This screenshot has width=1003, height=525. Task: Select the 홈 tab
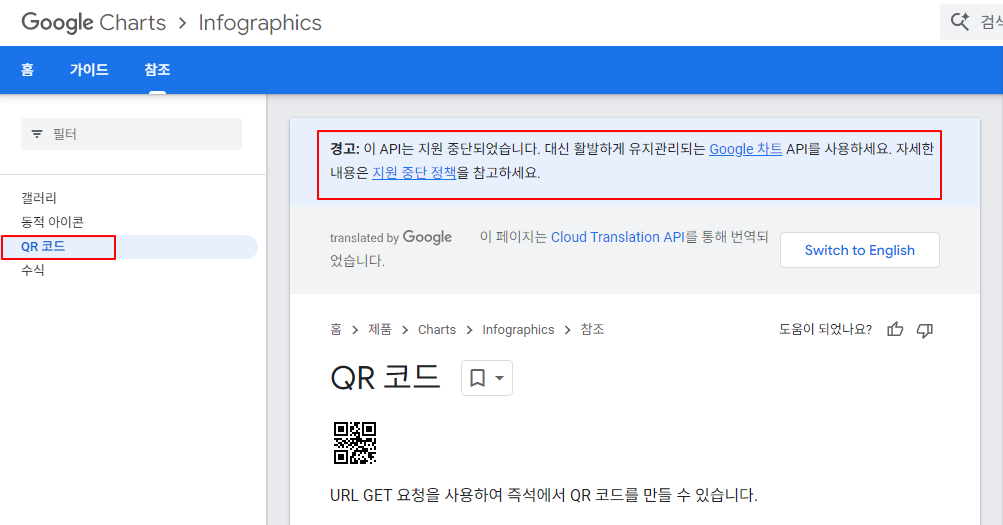pos(27,70)
